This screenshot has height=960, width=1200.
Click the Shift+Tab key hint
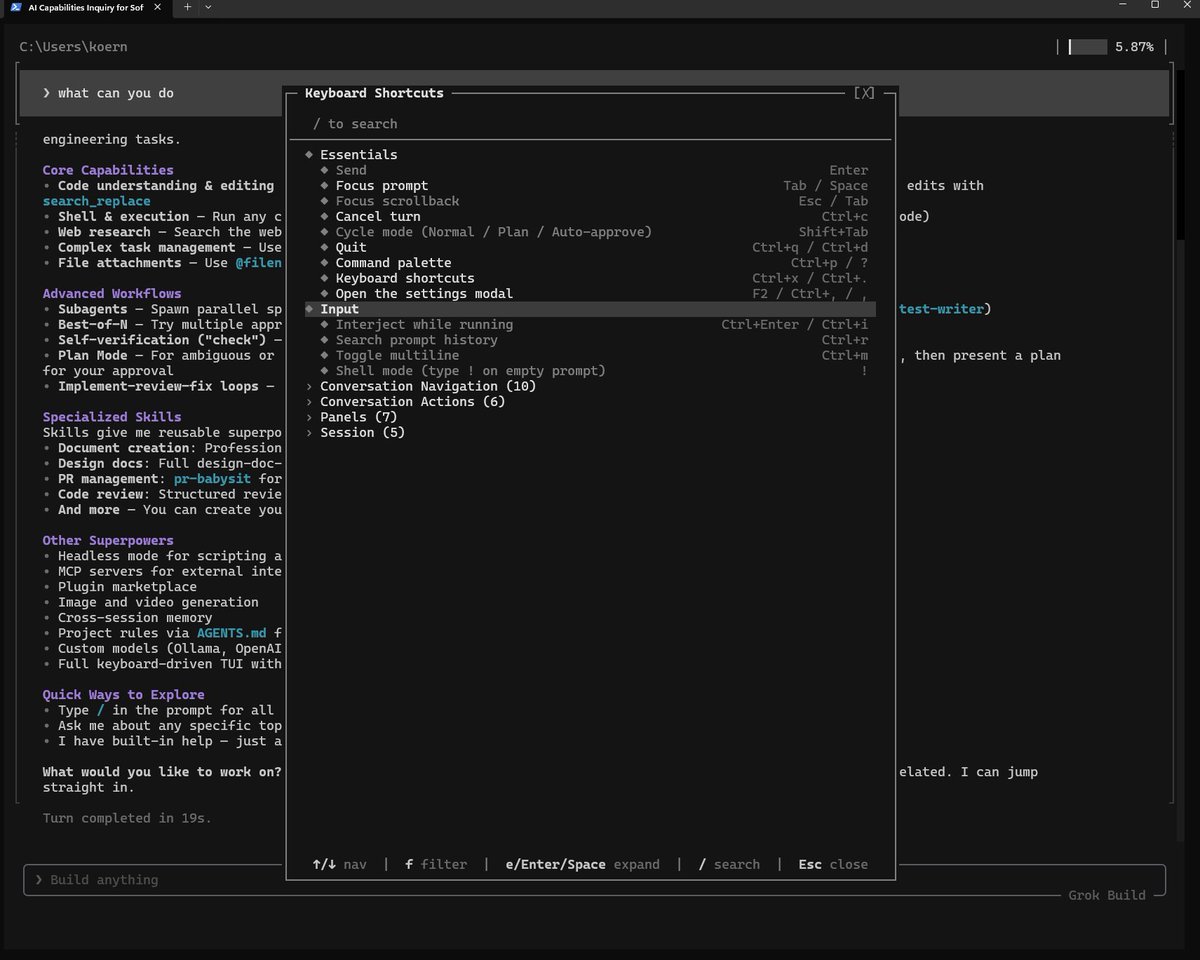coord(833,232)
